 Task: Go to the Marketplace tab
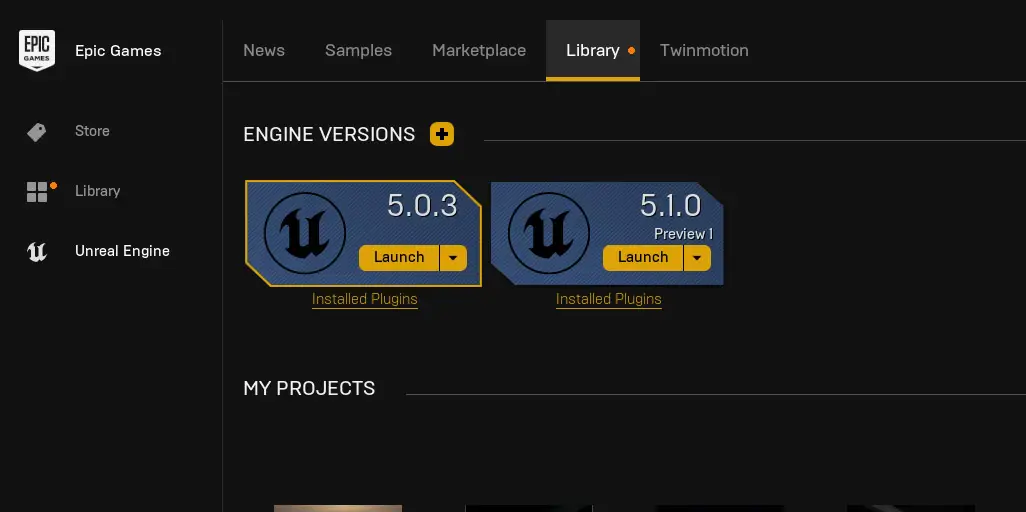pyautogui.click(x=479, y=51)
